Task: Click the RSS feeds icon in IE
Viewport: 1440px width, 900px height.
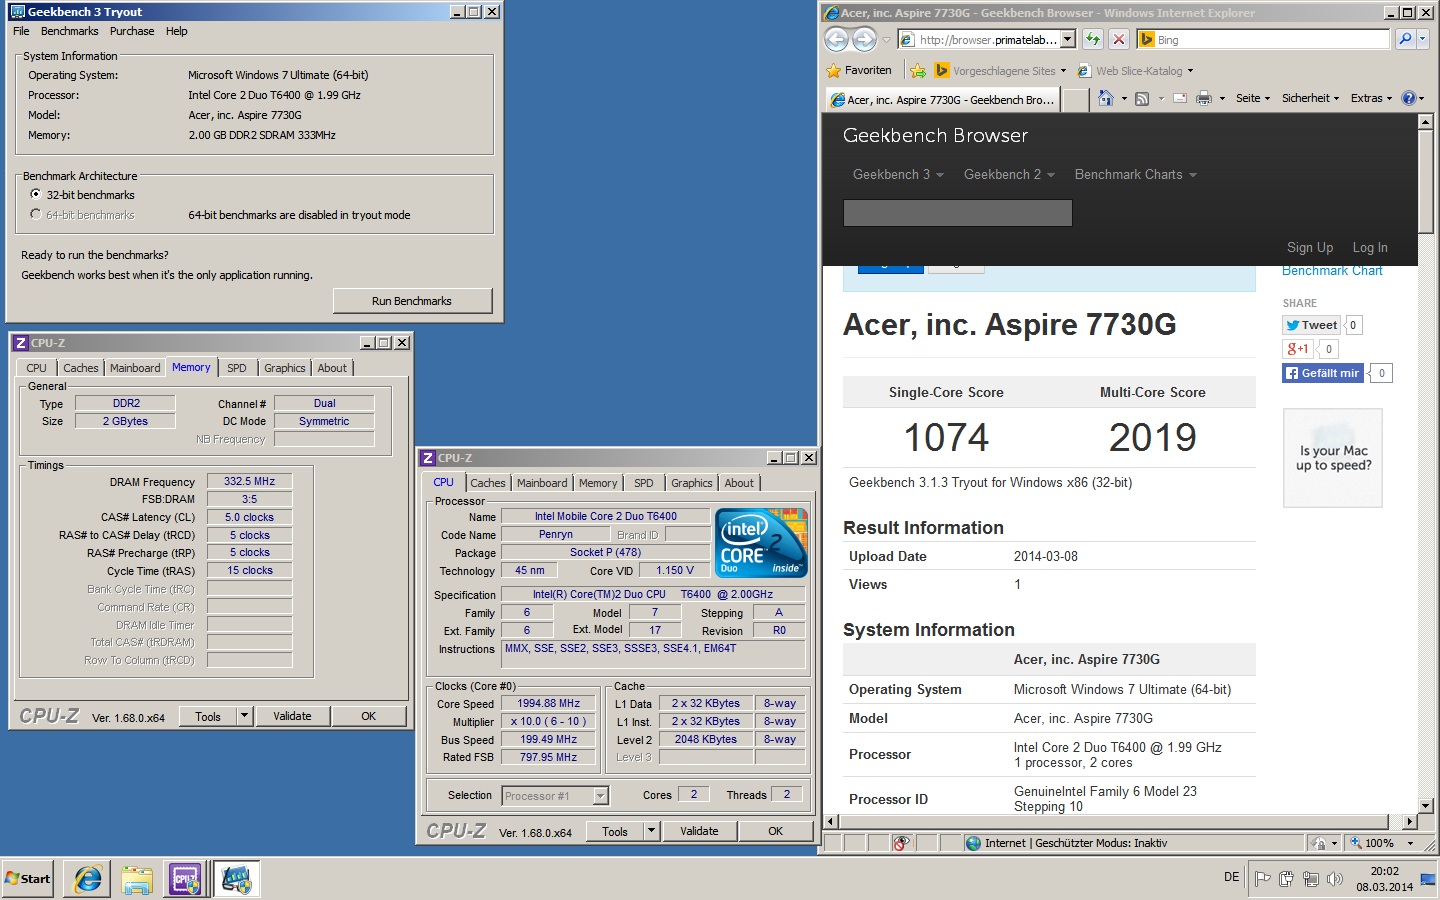Action: coord(1142,98)
